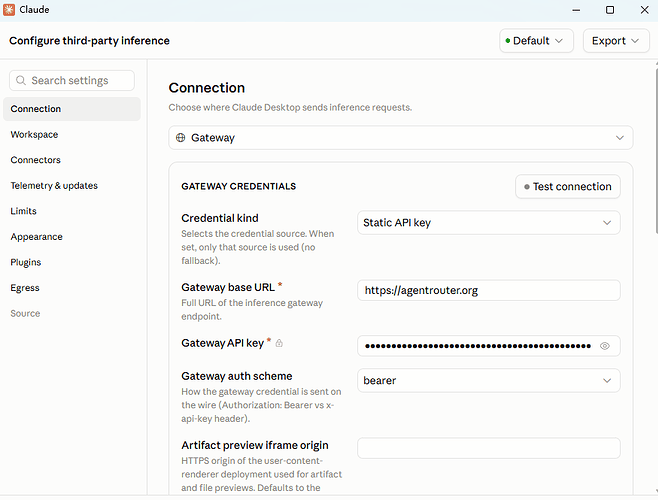
Task: Close the Claude window
Action: (x=645, y=10)
